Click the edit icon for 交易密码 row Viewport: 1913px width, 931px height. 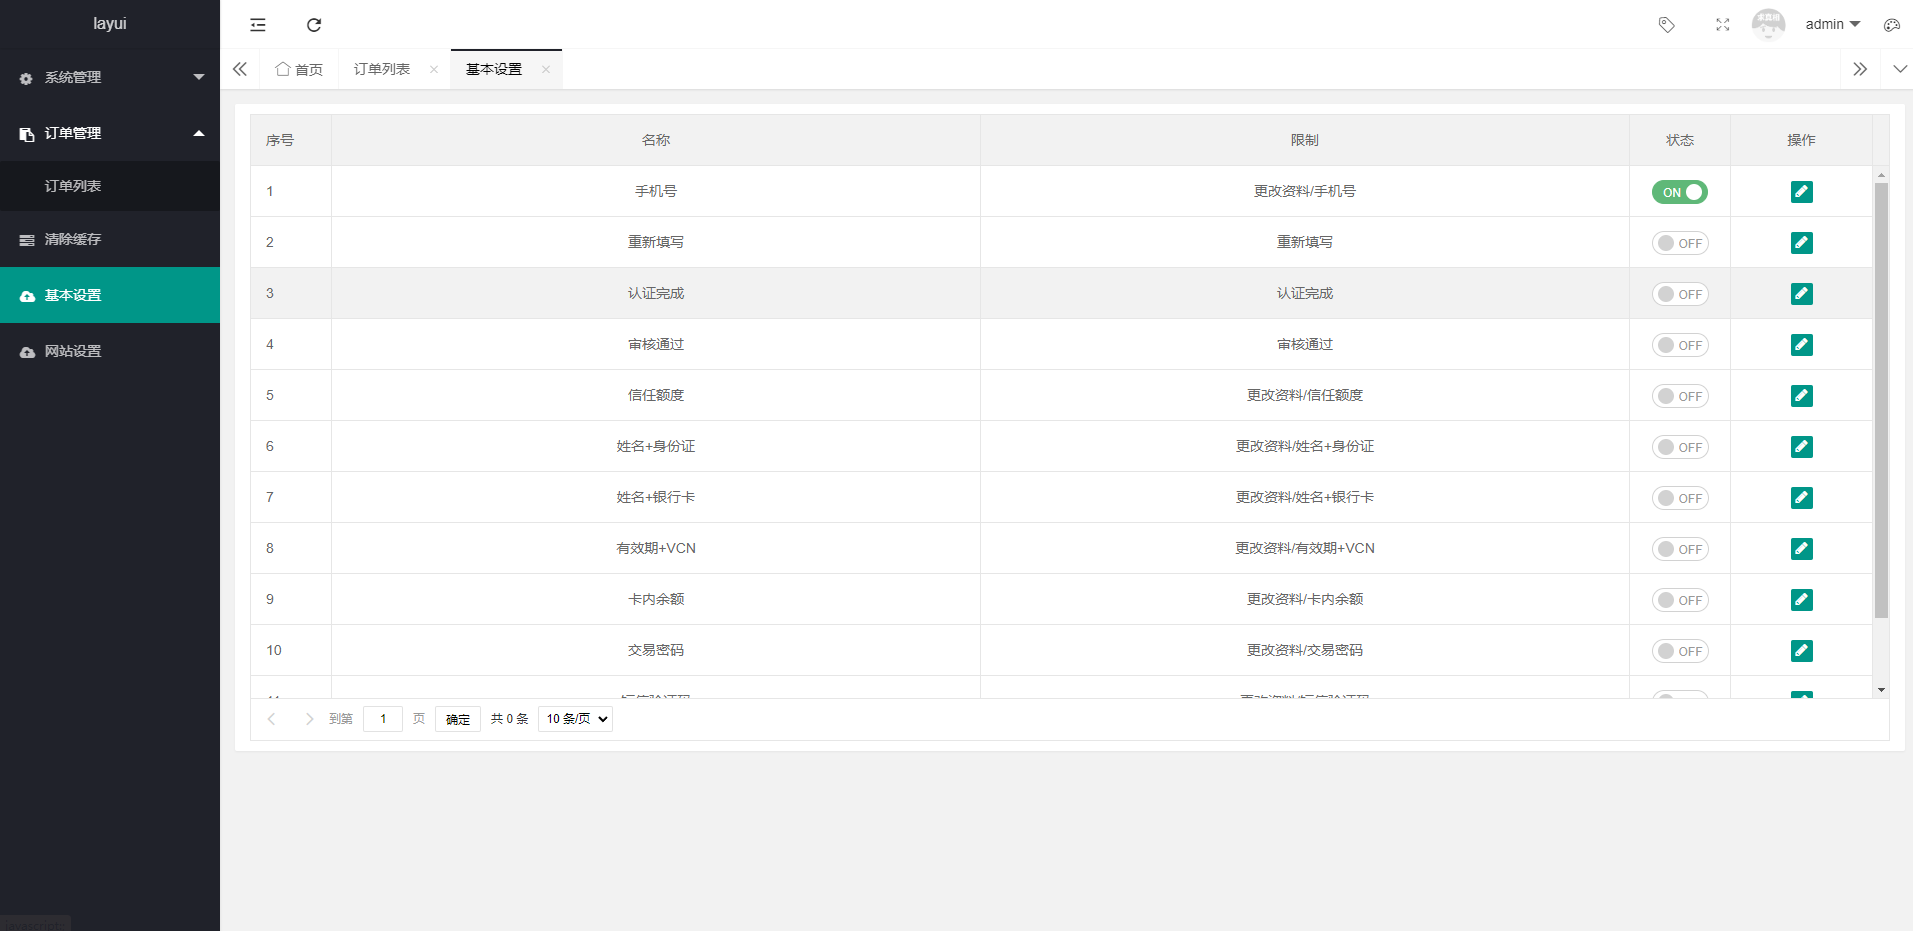[x=1801, y=651]
